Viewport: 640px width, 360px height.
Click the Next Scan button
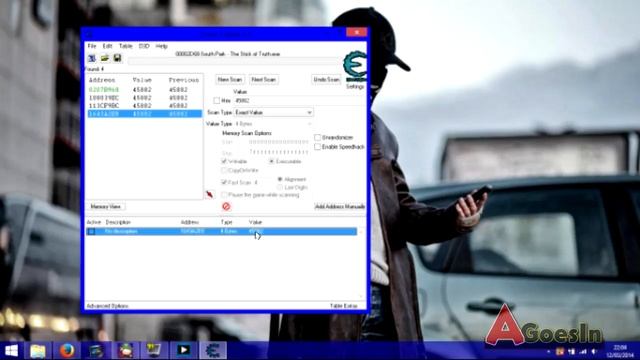point(264,80)
